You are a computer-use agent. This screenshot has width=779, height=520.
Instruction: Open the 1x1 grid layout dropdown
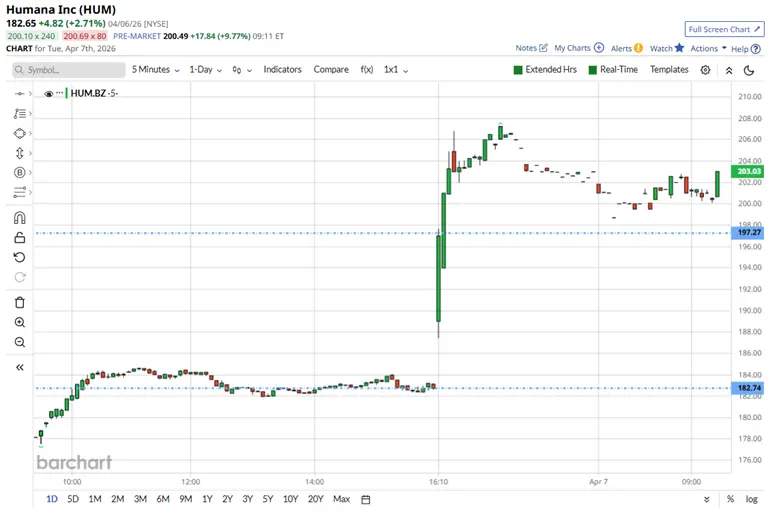point(395,70)
